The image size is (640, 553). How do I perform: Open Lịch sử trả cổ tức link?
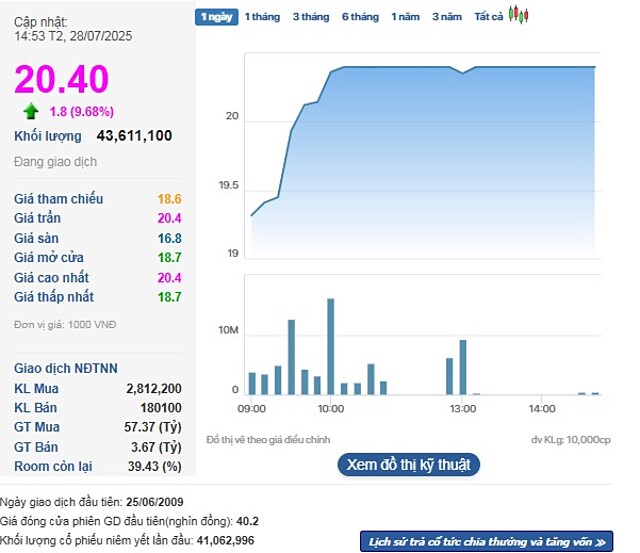(487, 542)
